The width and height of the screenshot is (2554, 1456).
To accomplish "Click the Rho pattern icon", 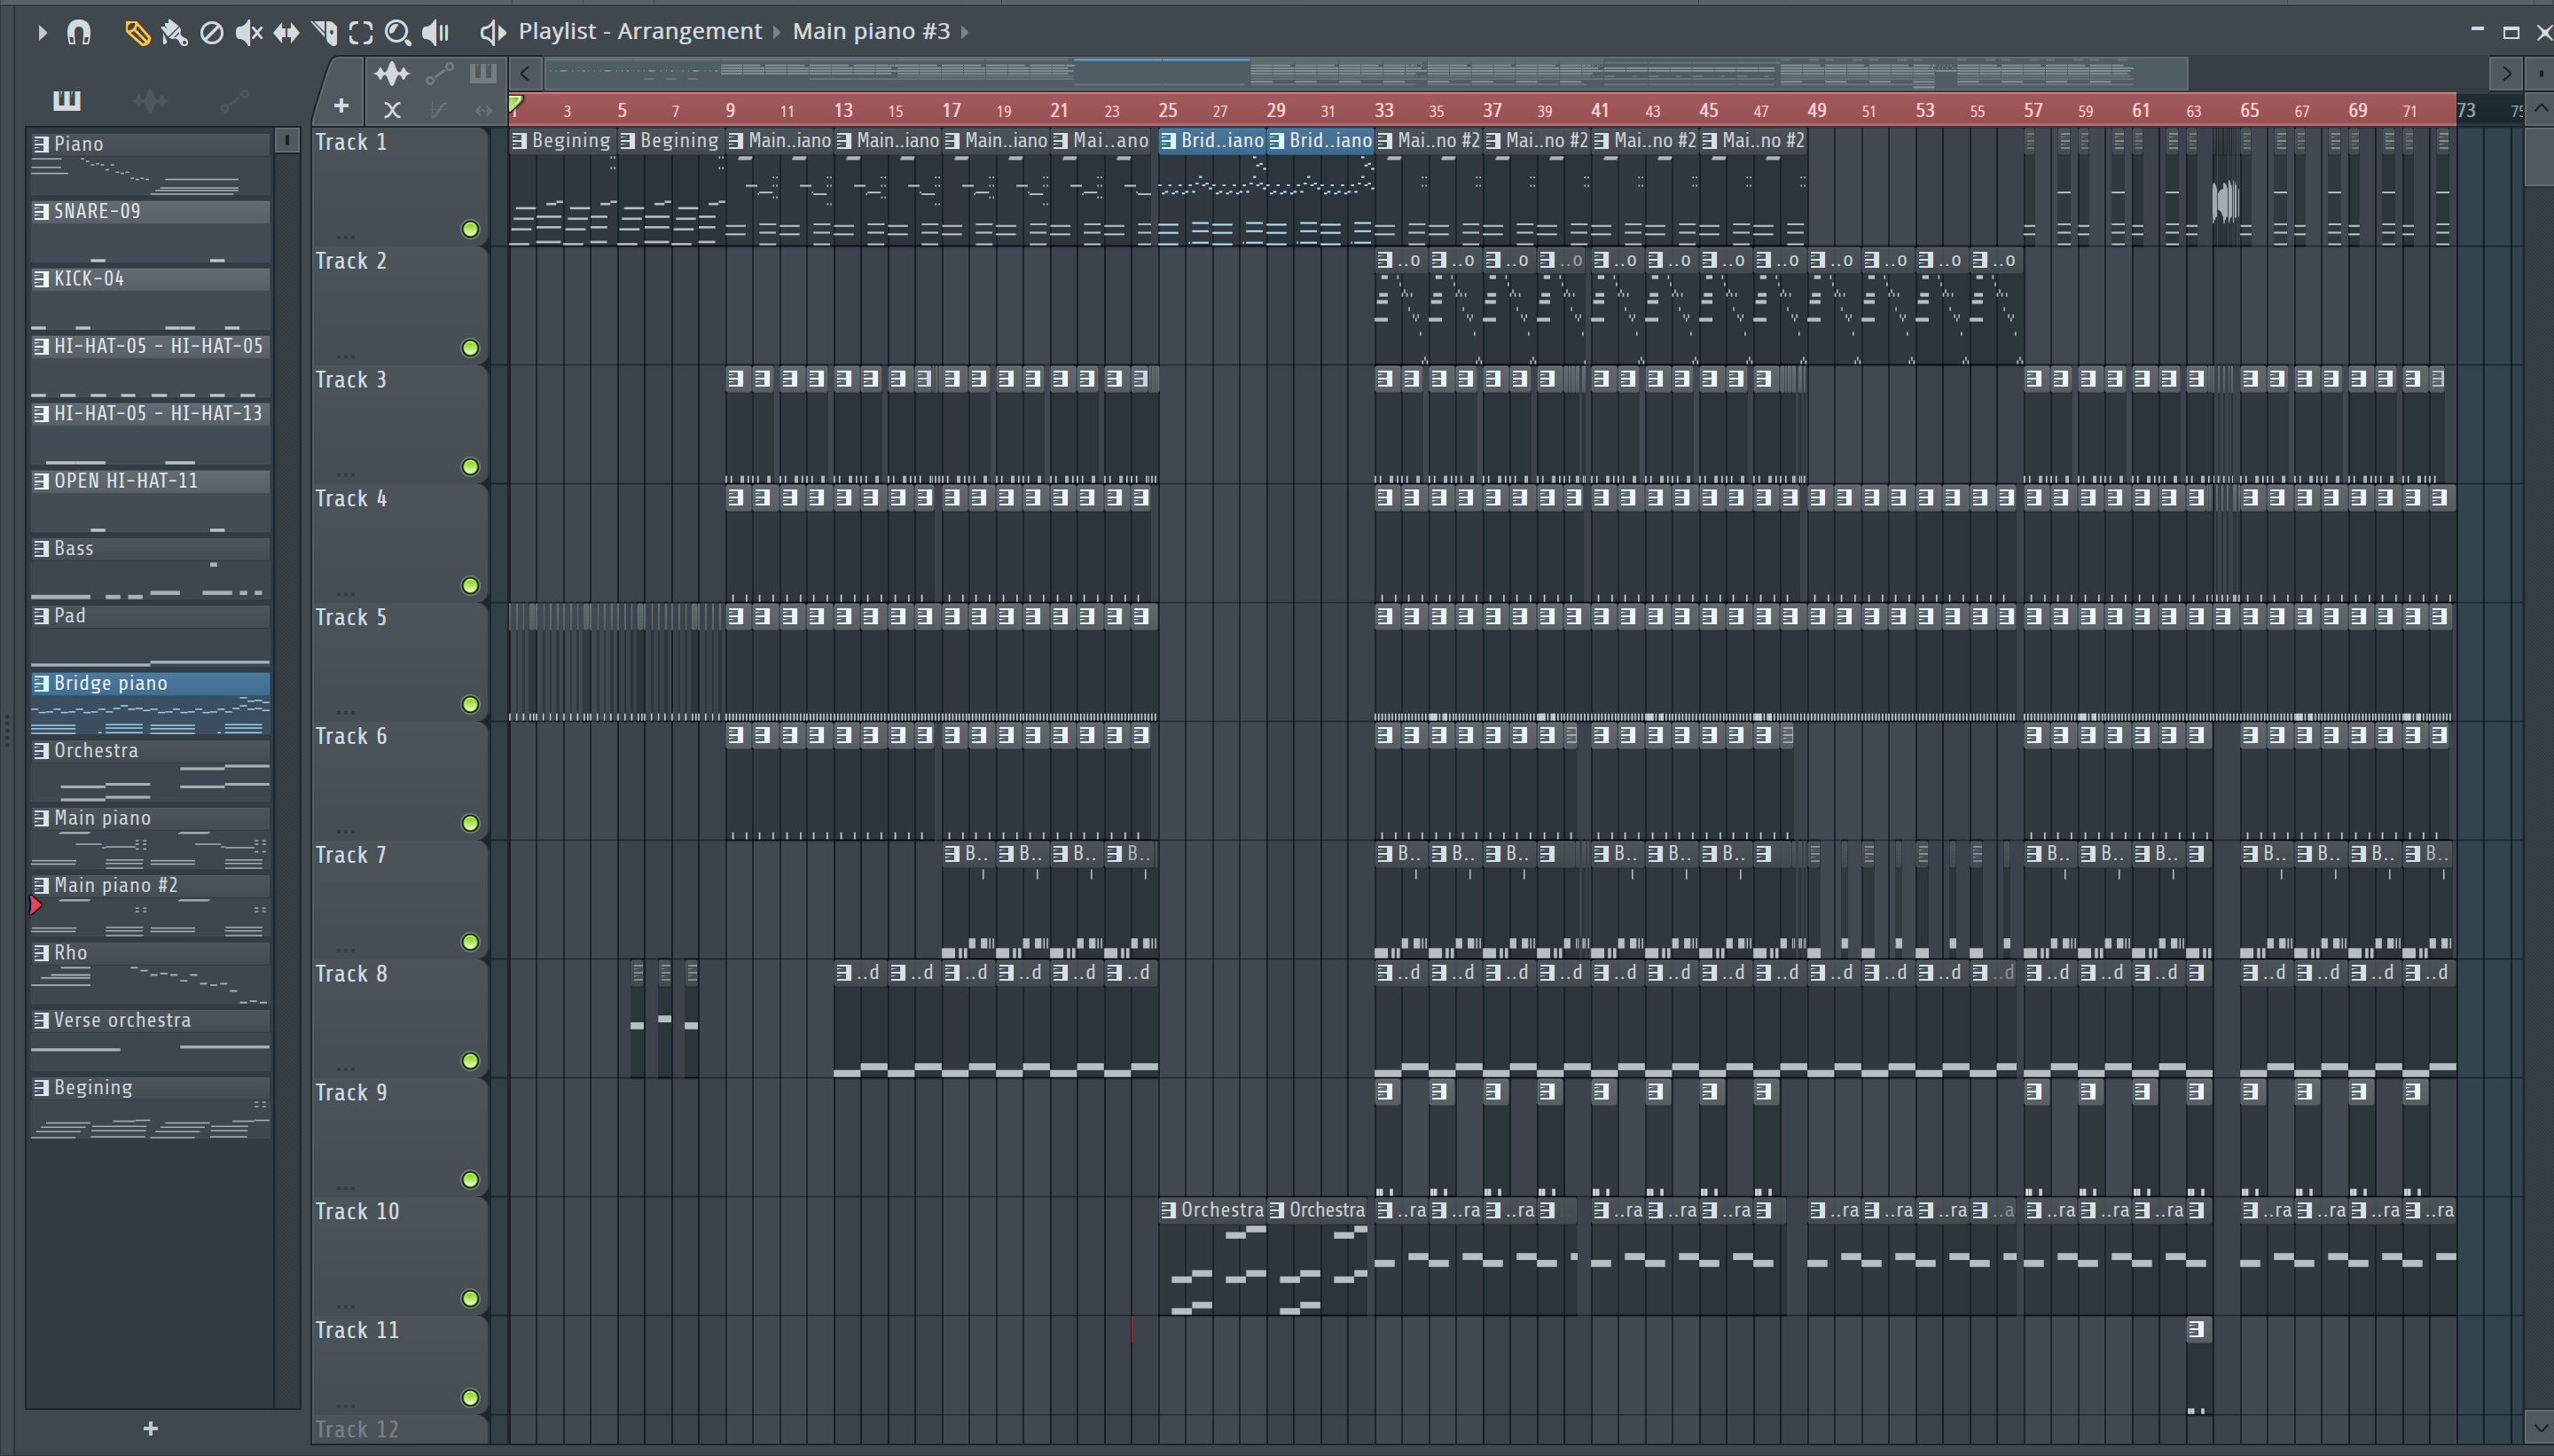I will (41, 953).
